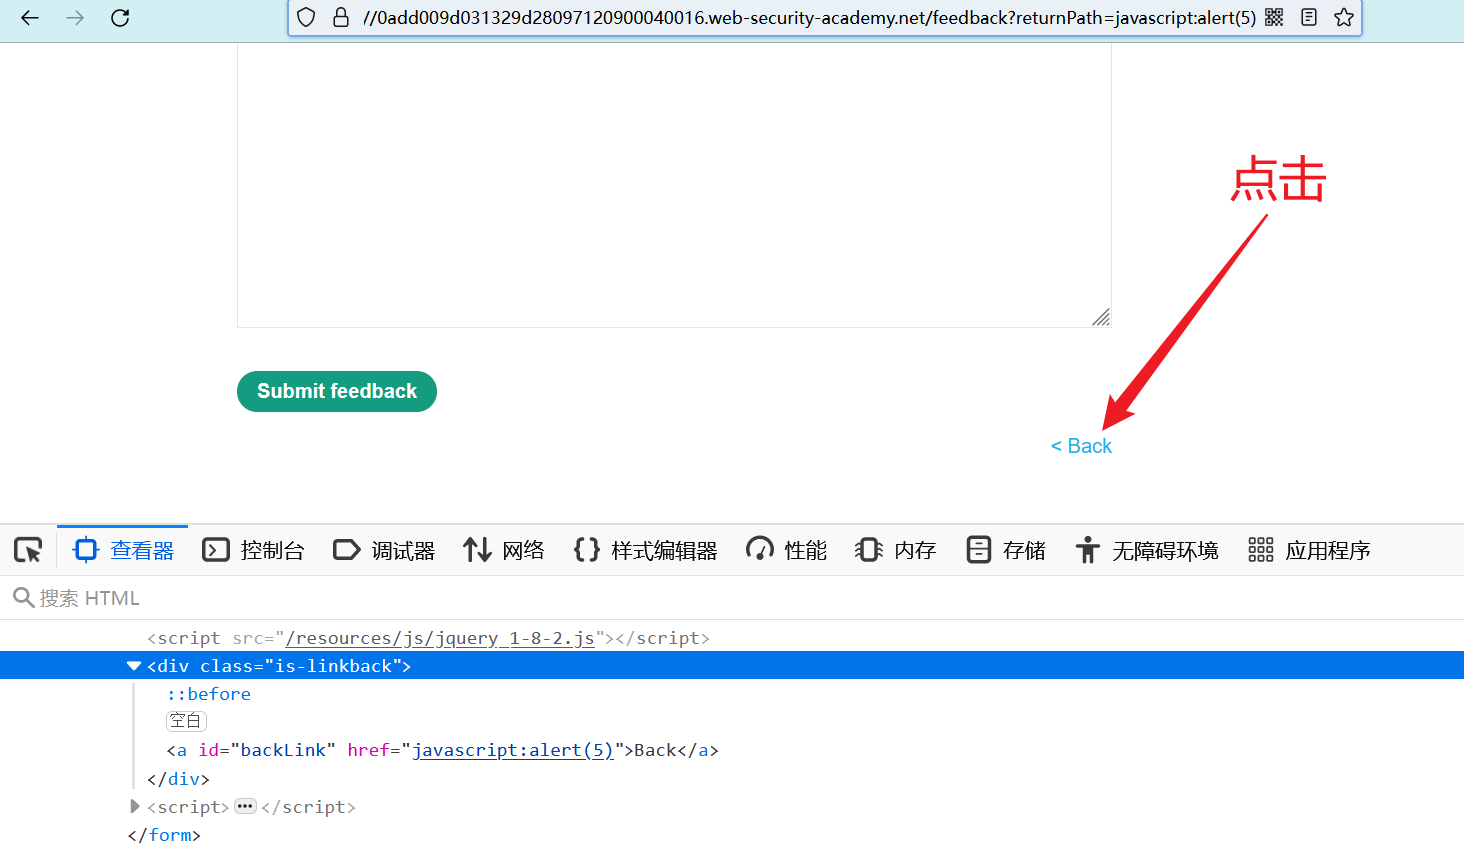Image resolution: width=1464 pixels, height=849 pixels.
Task: Click the browser forward arrow
Action: coord(75,18)
